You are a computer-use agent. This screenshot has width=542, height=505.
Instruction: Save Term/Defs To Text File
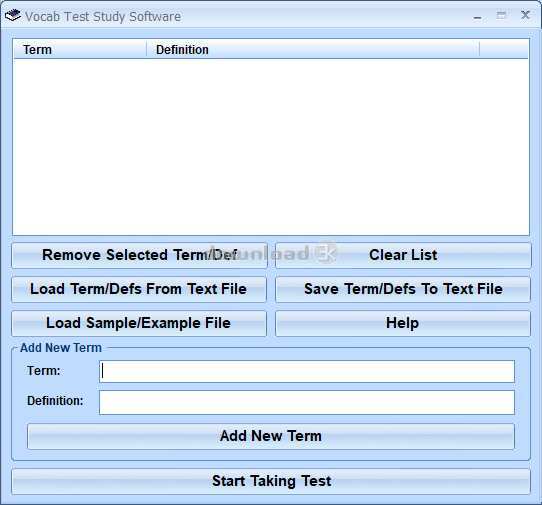[x=403, y=289]
